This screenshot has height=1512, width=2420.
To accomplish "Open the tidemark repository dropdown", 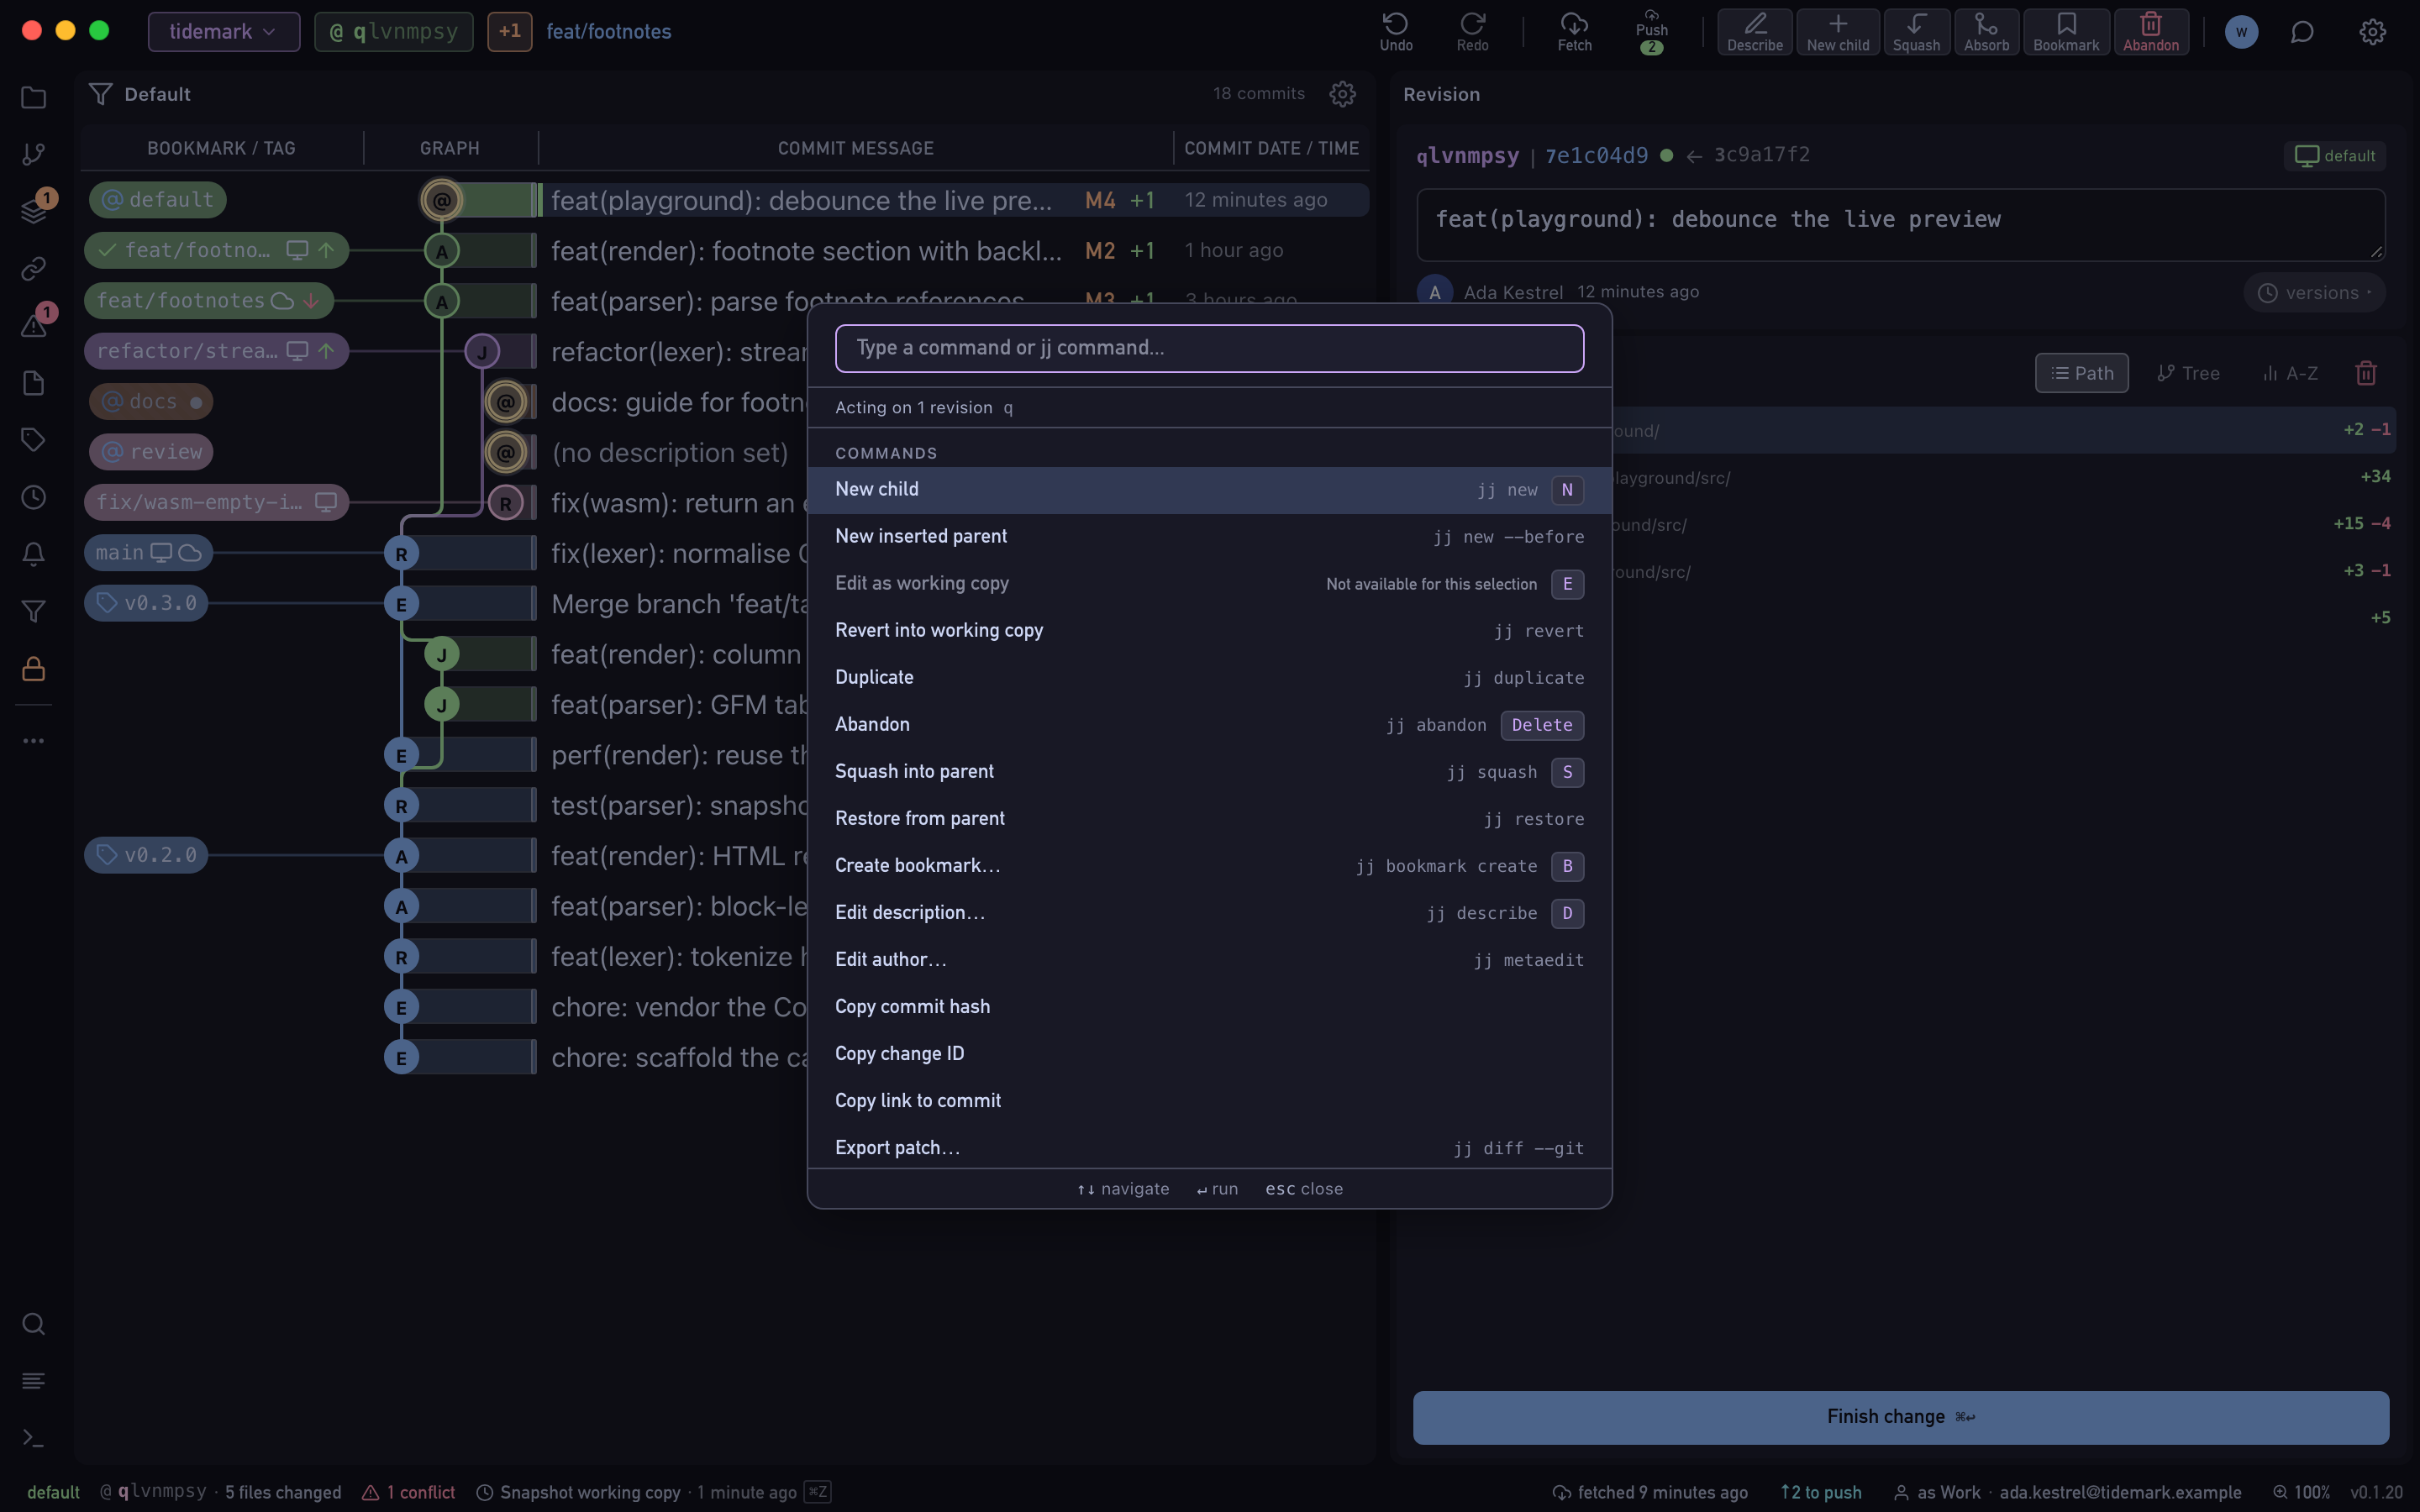I will (x=224, y=32).
